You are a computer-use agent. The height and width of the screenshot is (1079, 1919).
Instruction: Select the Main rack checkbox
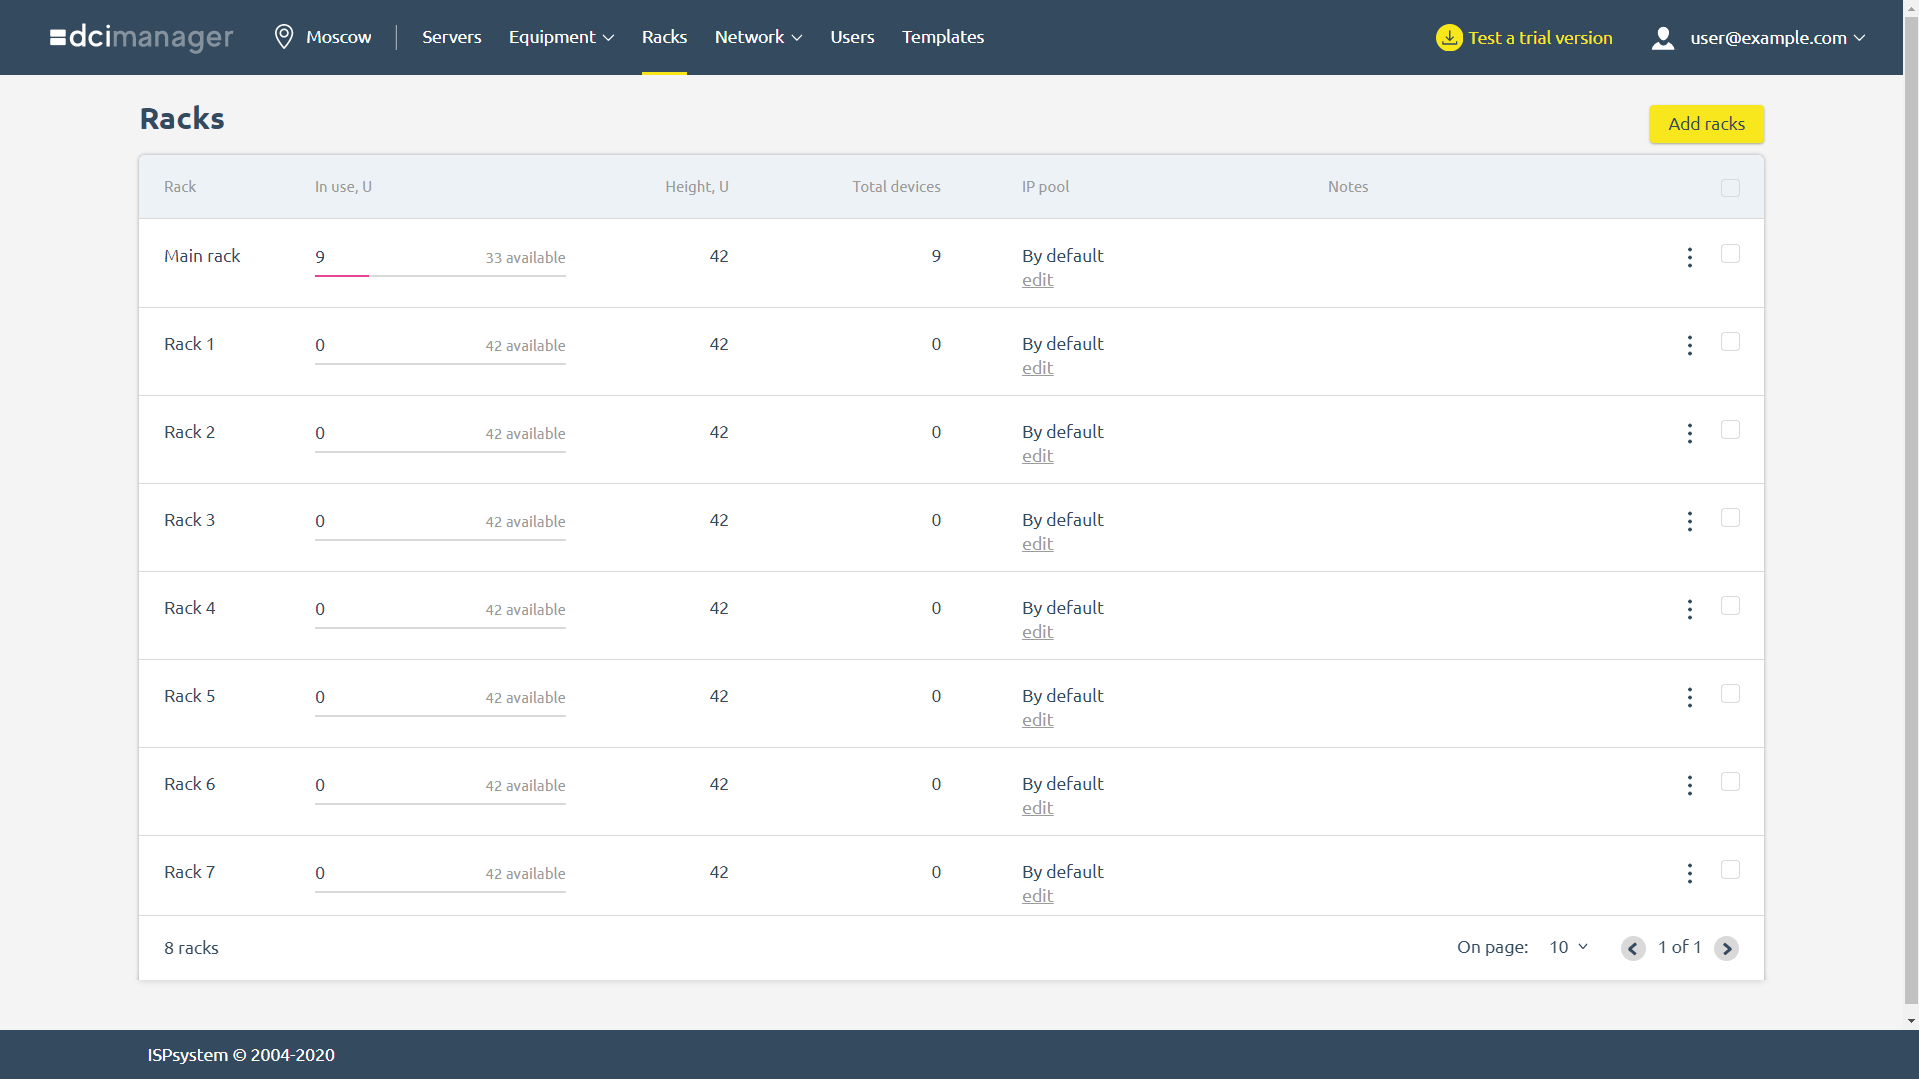coord(1730,254)
